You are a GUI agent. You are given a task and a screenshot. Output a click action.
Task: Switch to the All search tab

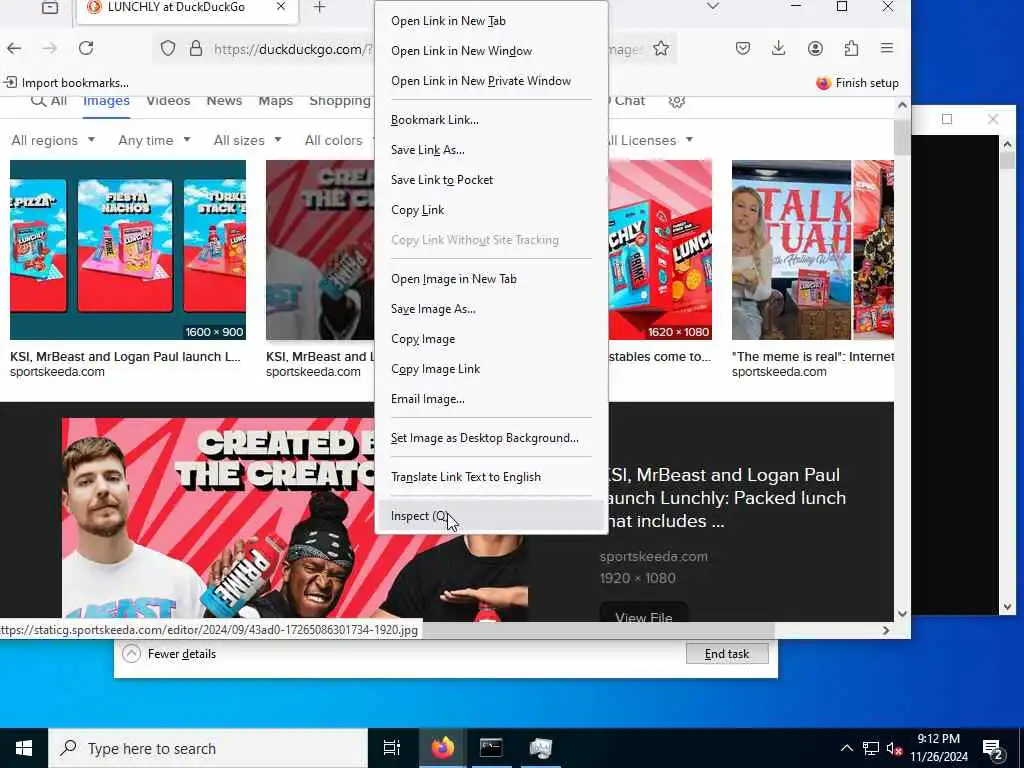click(49, 101)
